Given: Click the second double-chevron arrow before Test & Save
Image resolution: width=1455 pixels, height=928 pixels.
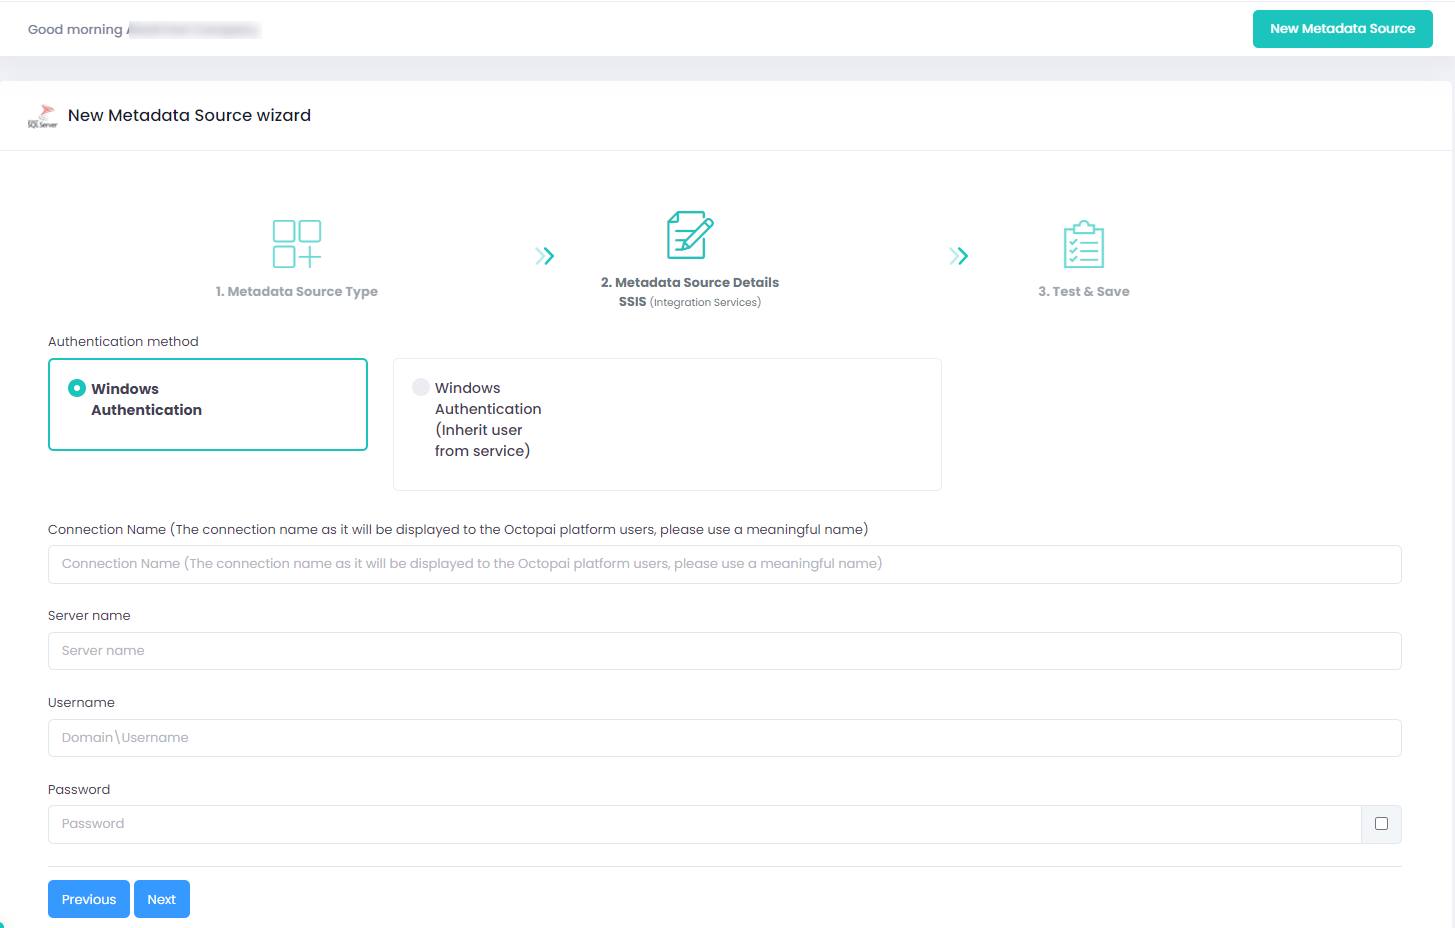Looking at the screenshot, I should point(958,256).
